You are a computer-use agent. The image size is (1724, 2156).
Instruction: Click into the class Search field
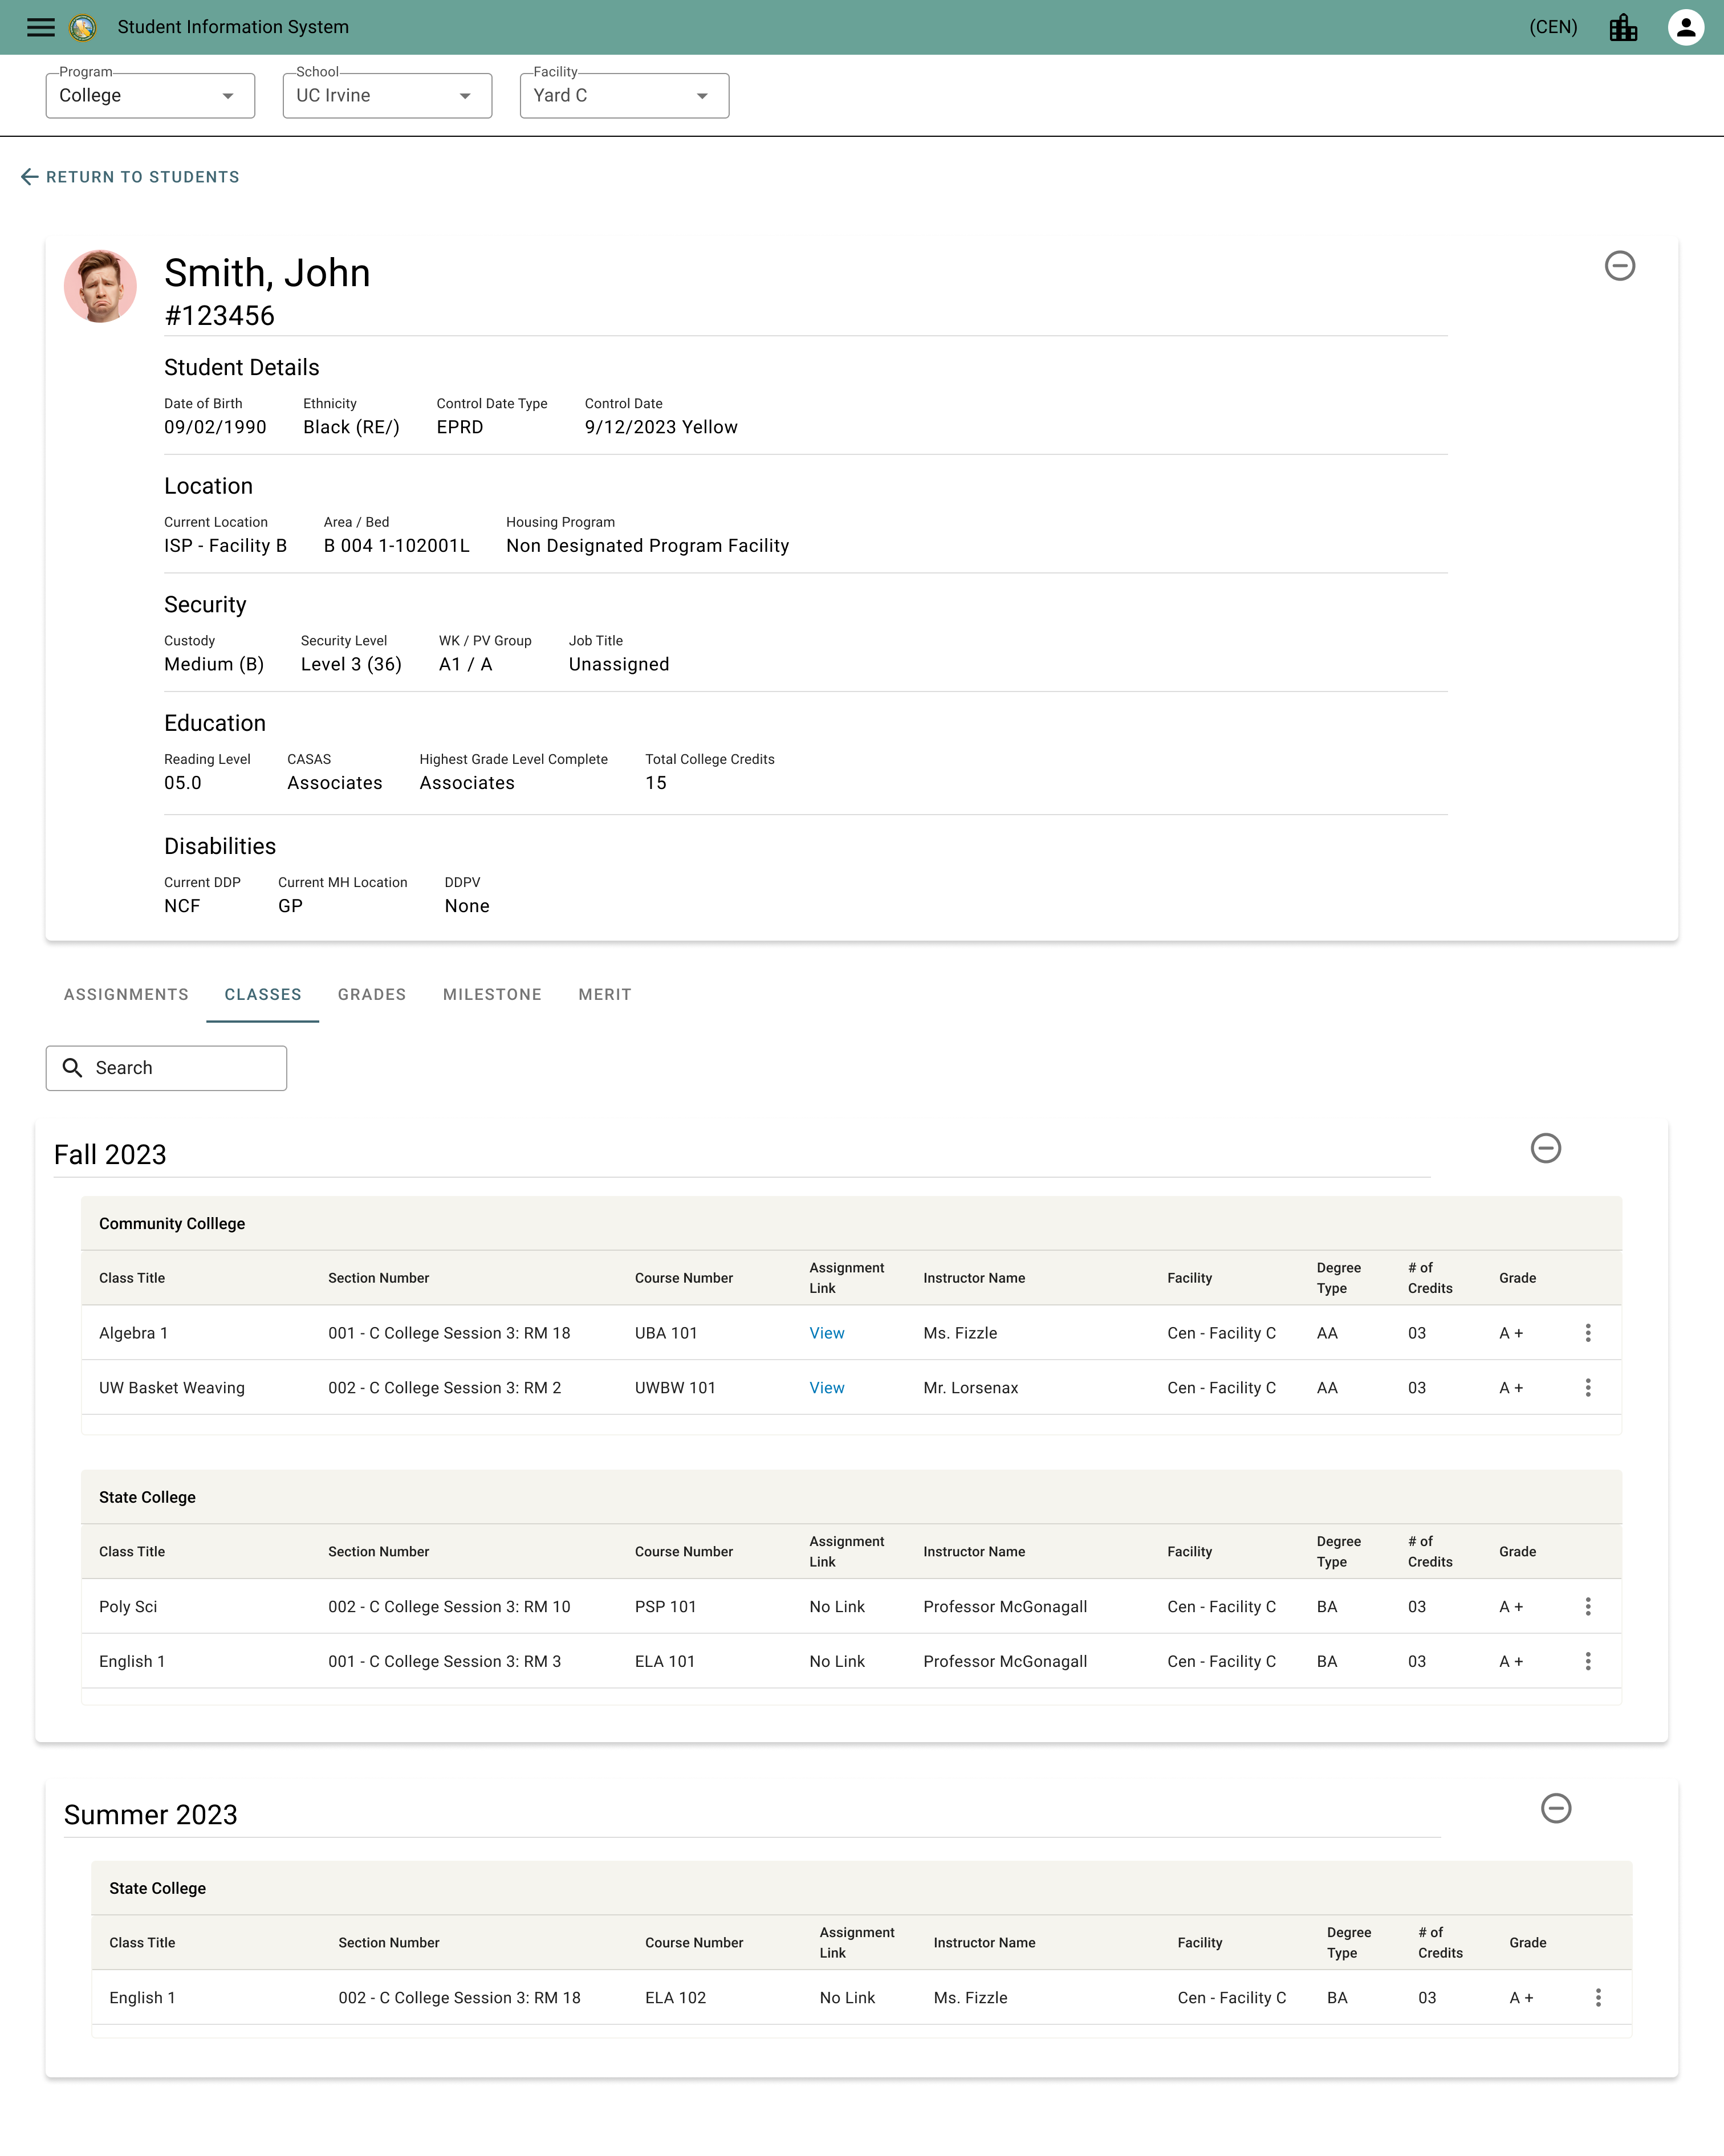tap(166, 1068)
